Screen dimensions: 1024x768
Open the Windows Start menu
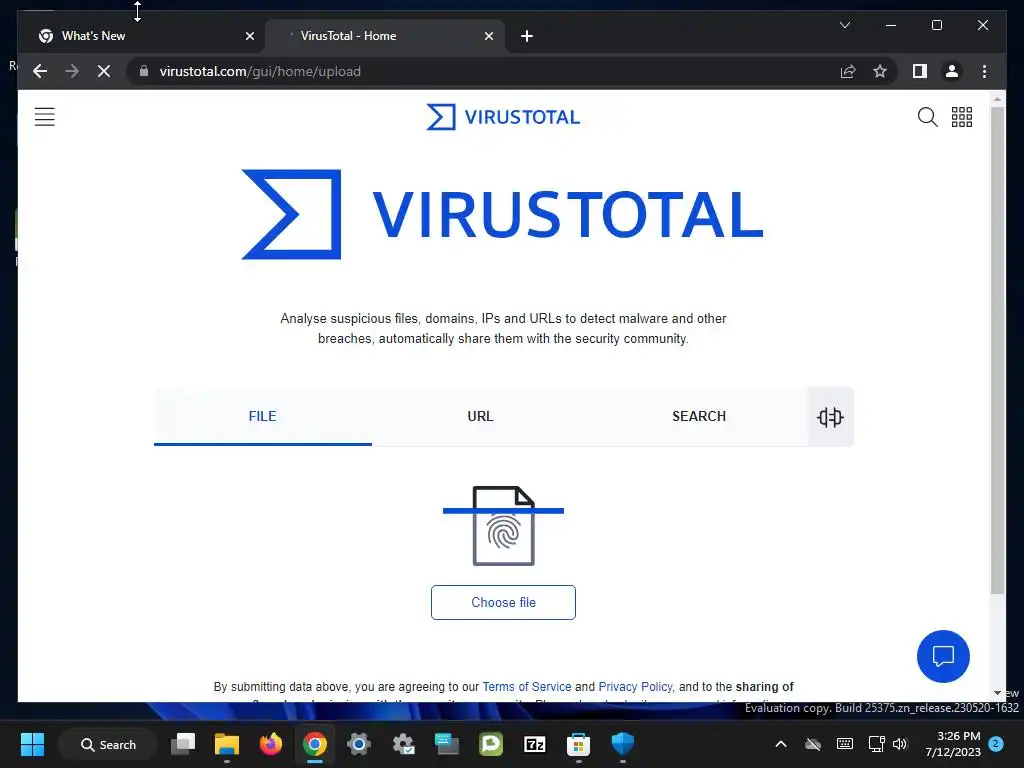pos(32,744)
